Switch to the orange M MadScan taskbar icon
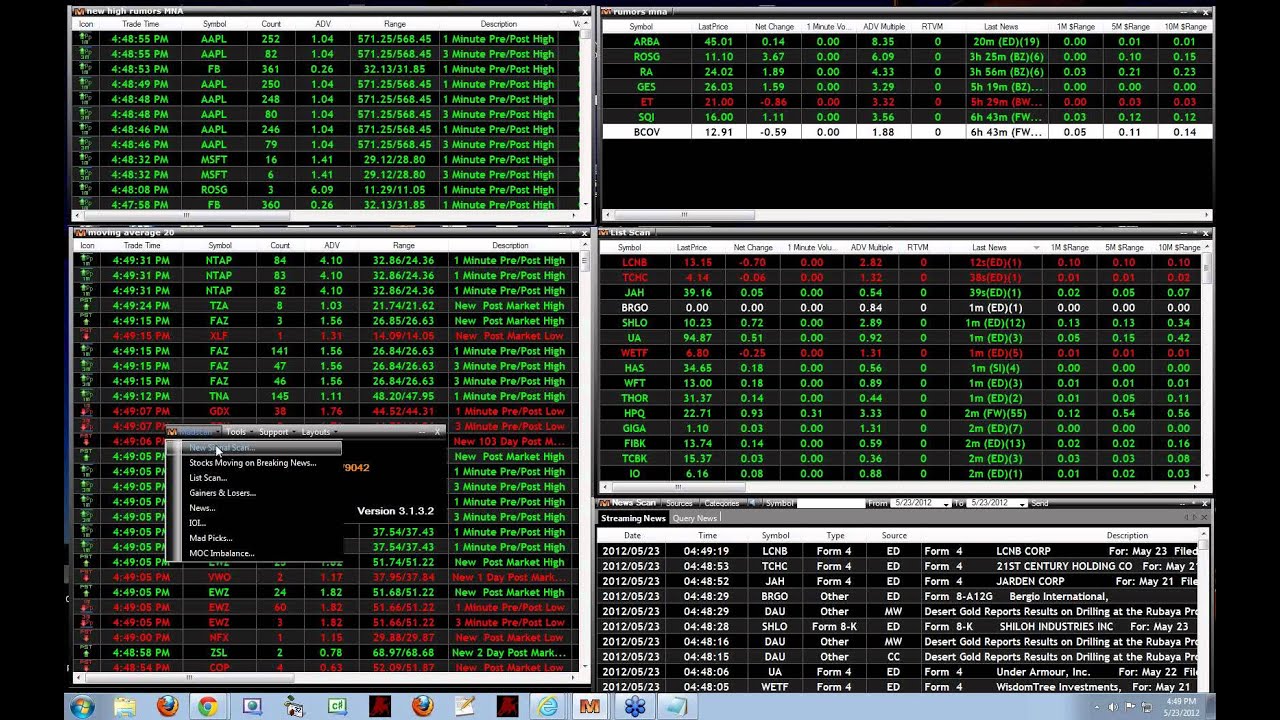 (590, 707)
